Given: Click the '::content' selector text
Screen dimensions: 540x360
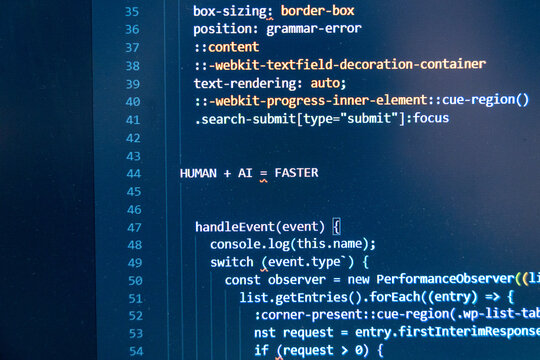Looking at the screenshot, I should coord(227,47).
